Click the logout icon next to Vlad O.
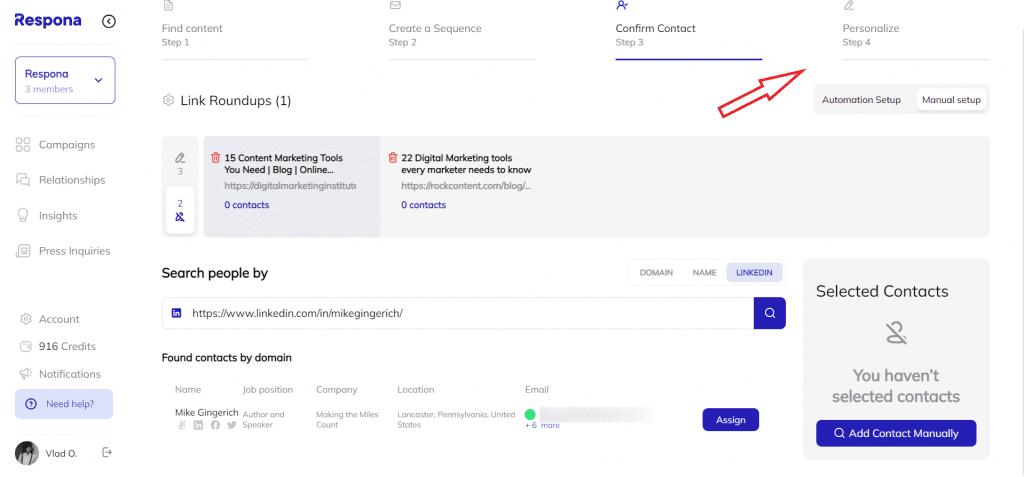This screenshot has height=477, width=1024. tap(107, 452)
